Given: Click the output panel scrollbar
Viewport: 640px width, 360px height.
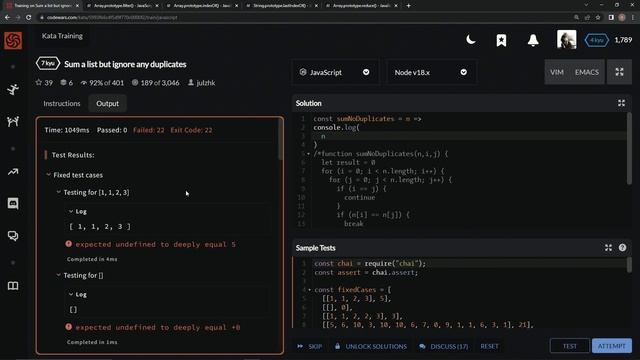Looking at the screenshot, I should coord(280,141).
